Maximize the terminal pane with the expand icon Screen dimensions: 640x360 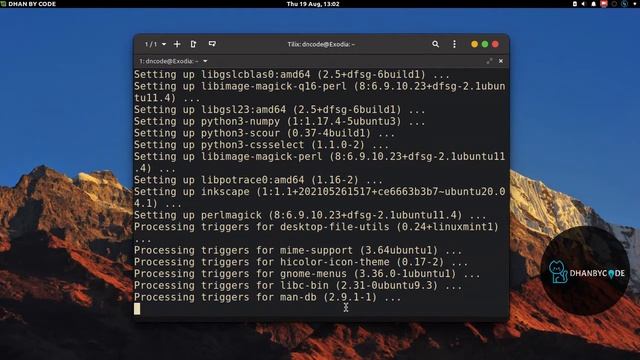pyautogui.click(x=489, y=61)
